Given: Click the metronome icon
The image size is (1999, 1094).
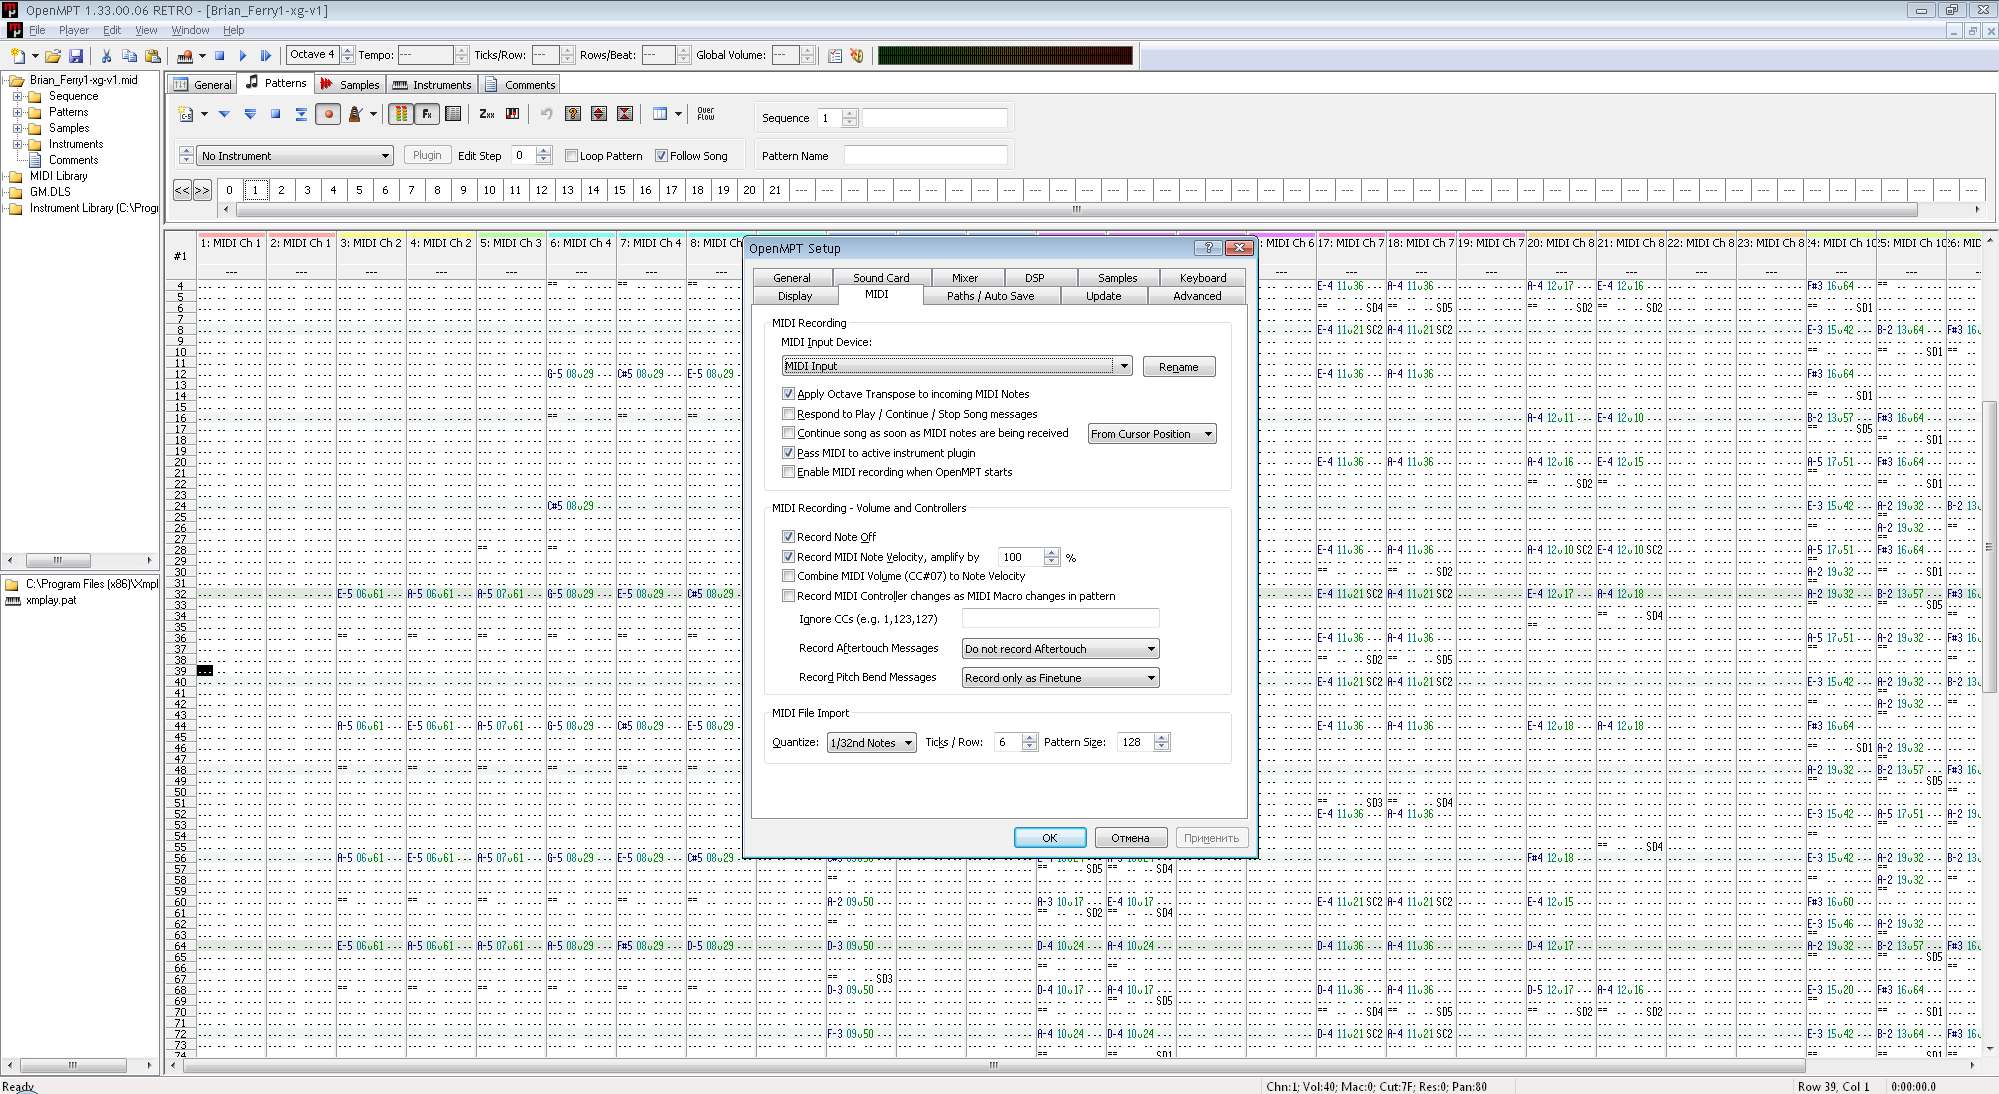Looking at the screenshot, I should (x=354, y=114).
